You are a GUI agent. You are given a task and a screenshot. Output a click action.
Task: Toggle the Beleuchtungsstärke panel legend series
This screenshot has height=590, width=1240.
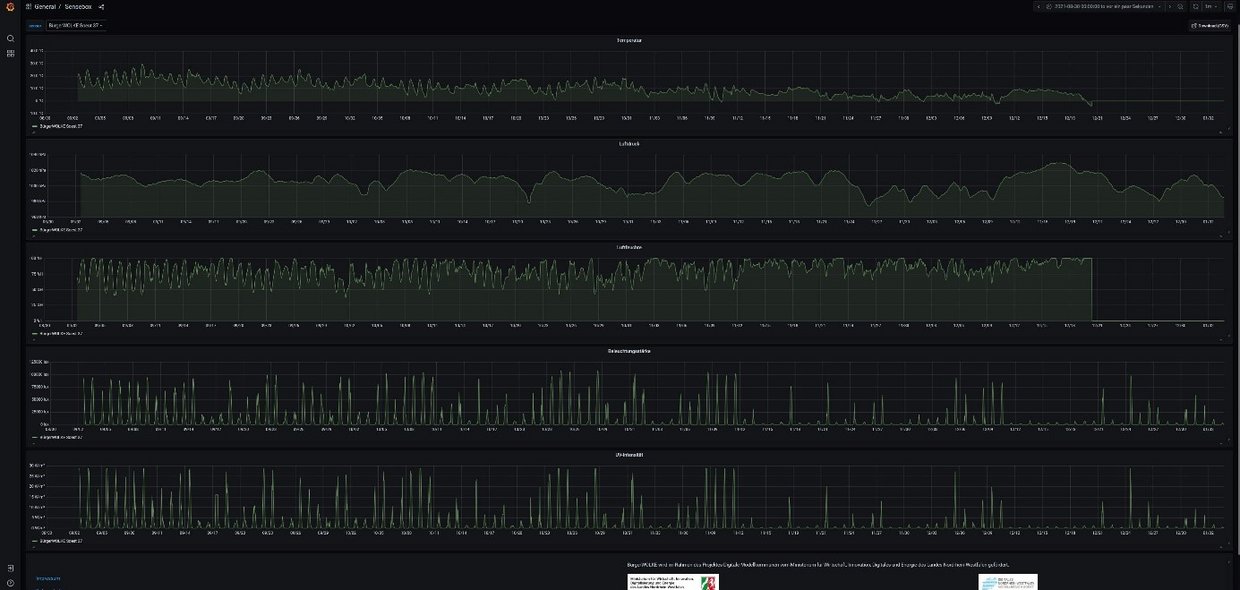(60, 437)
